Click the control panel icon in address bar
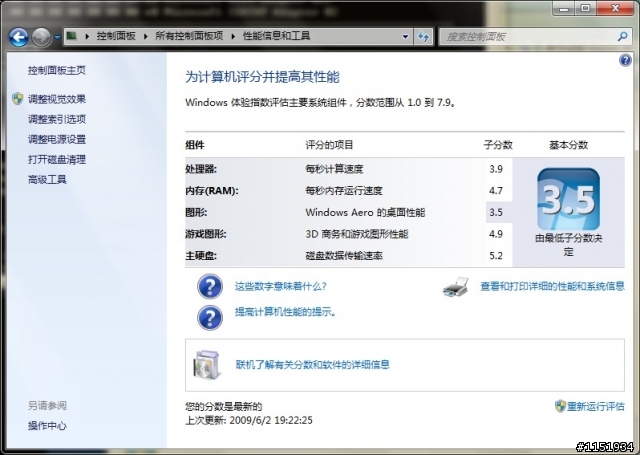Screen dimensions: 640x455 [72, 36]
